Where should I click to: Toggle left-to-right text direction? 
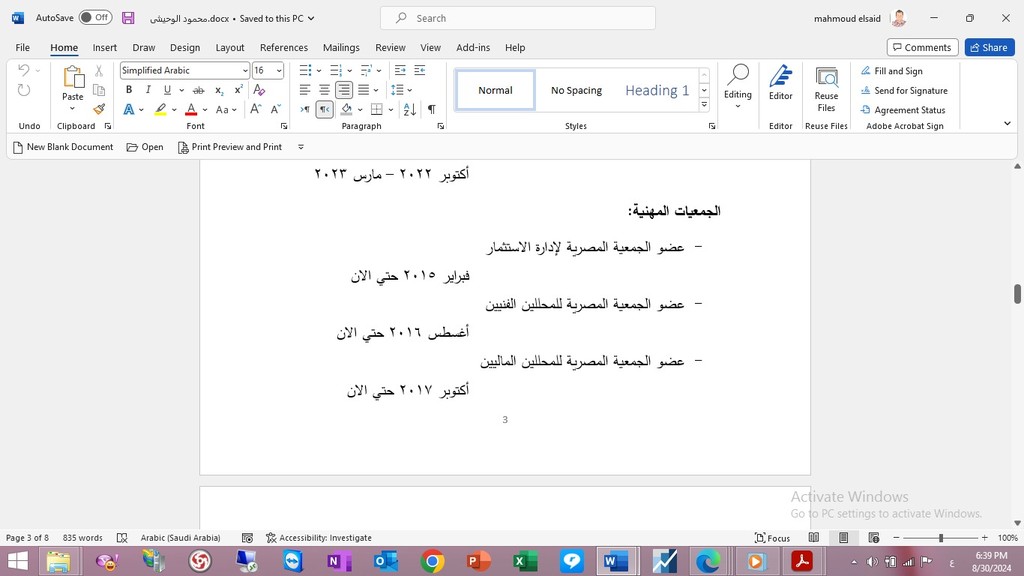pos(305,109)
